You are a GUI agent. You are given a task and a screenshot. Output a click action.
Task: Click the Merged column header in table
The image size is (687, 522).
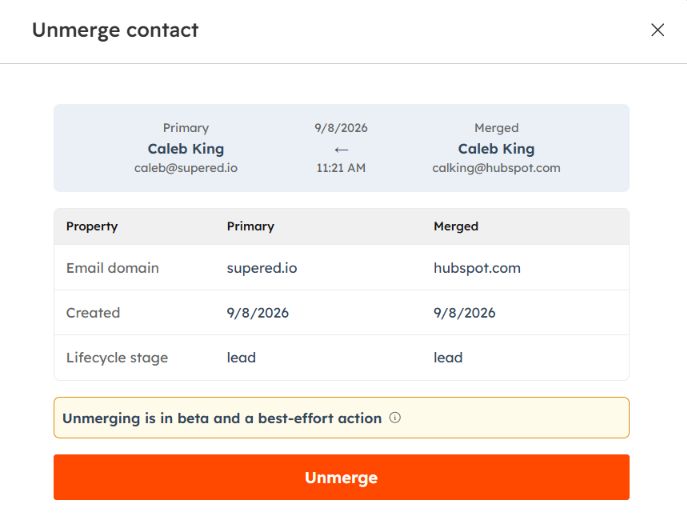(x=456, y=226)
